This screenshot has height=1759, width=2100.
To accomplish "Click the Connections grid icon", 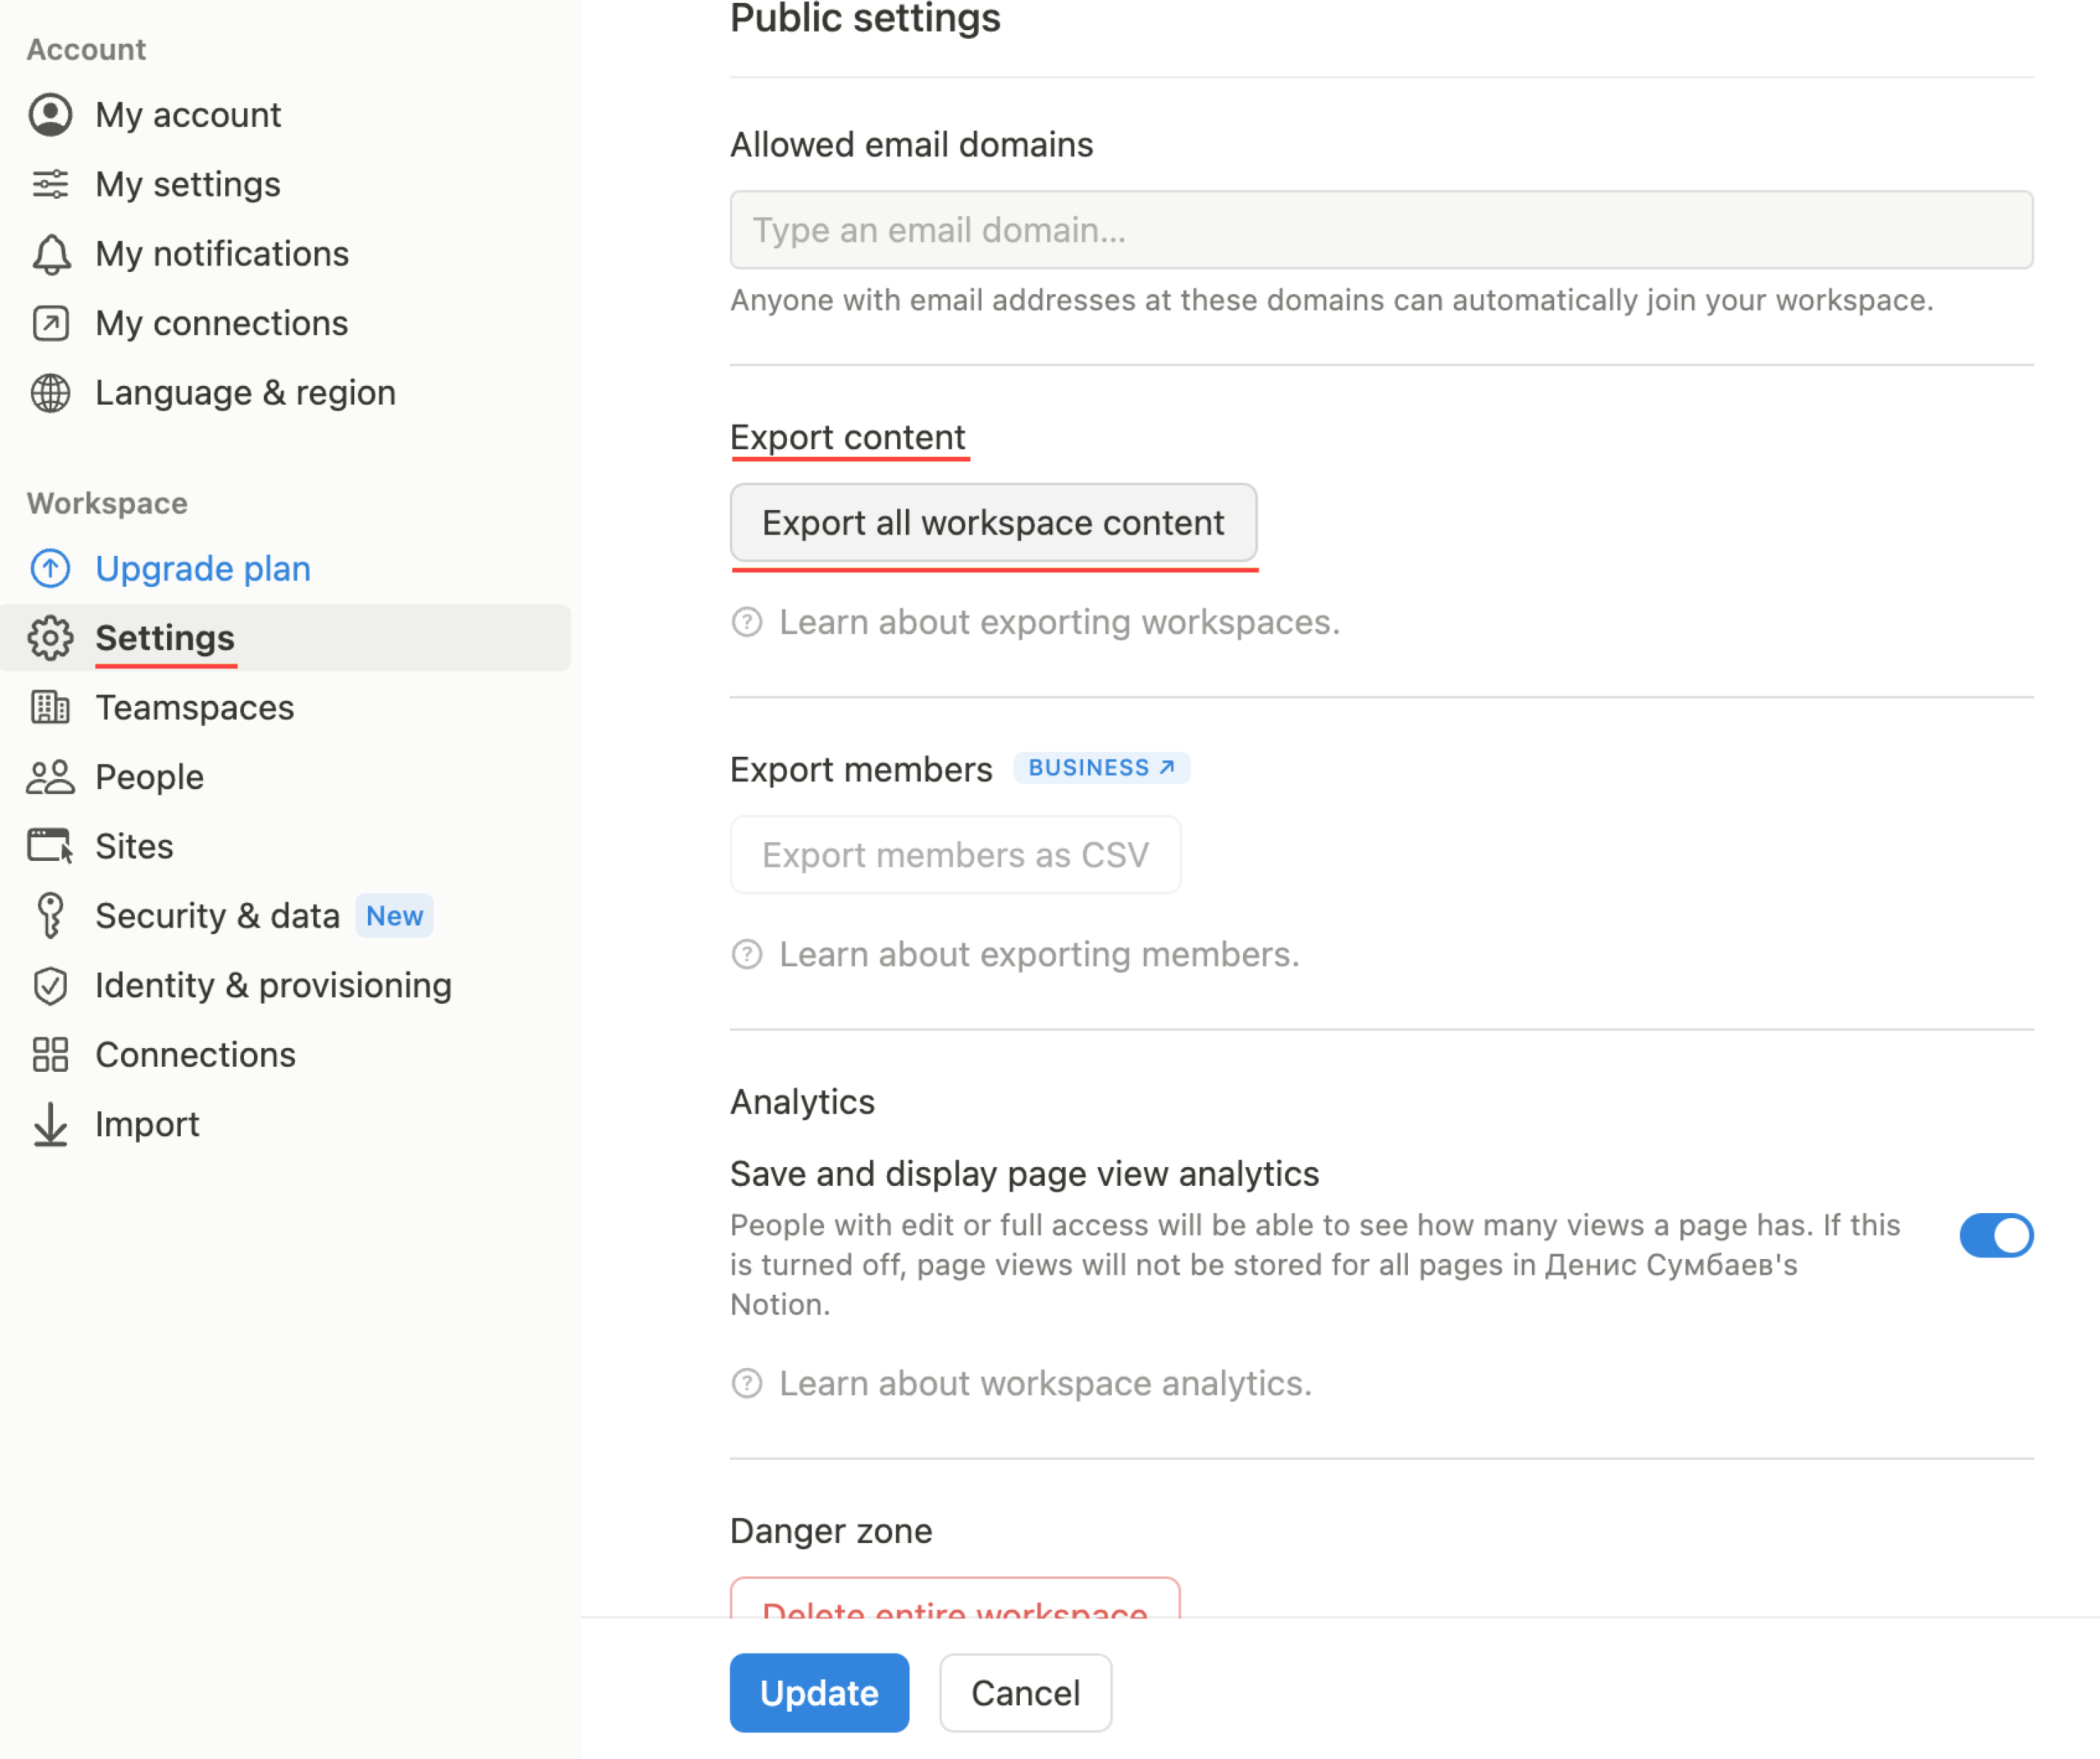I will [x=50, y=1054].
